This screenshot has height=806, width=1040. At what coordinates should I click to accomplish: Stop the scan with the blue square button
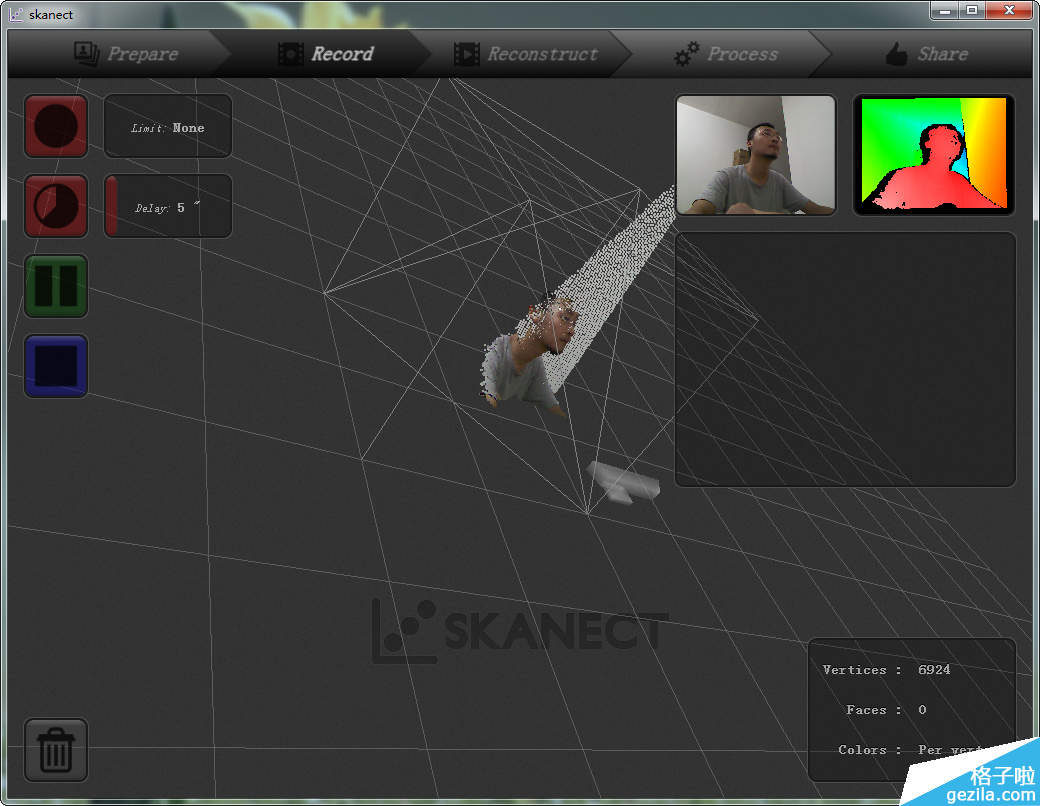[56, 366]
